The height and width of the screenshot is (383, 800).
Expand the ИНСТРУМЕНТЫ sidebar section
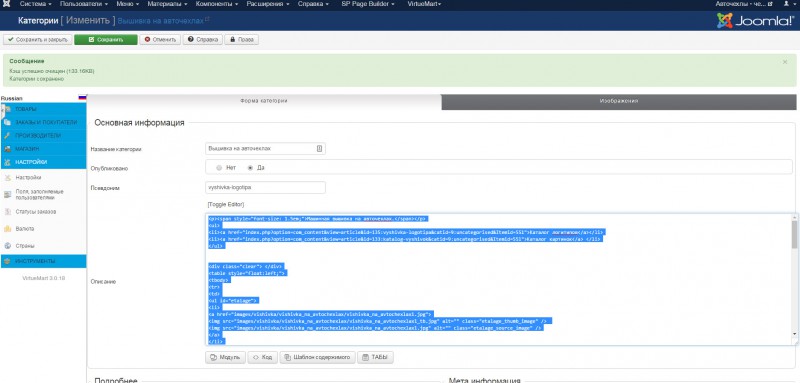pos(43,261)
